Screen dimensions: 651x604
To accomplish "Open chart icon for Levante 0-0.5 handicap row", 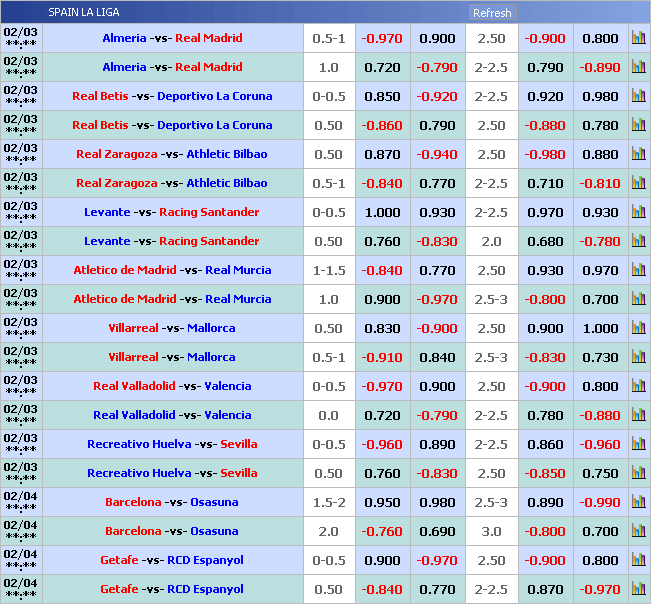I will (x=638, y=212).
